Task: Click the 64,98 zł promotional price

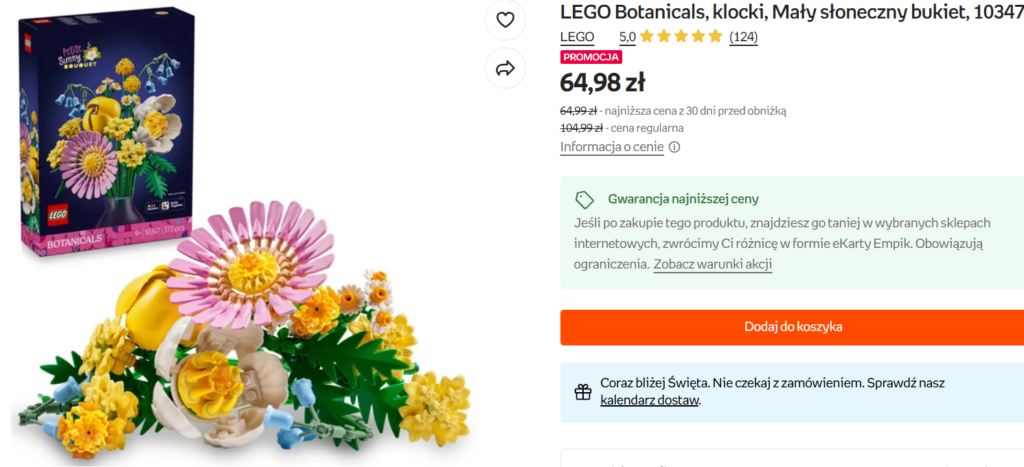Action: 602,82
